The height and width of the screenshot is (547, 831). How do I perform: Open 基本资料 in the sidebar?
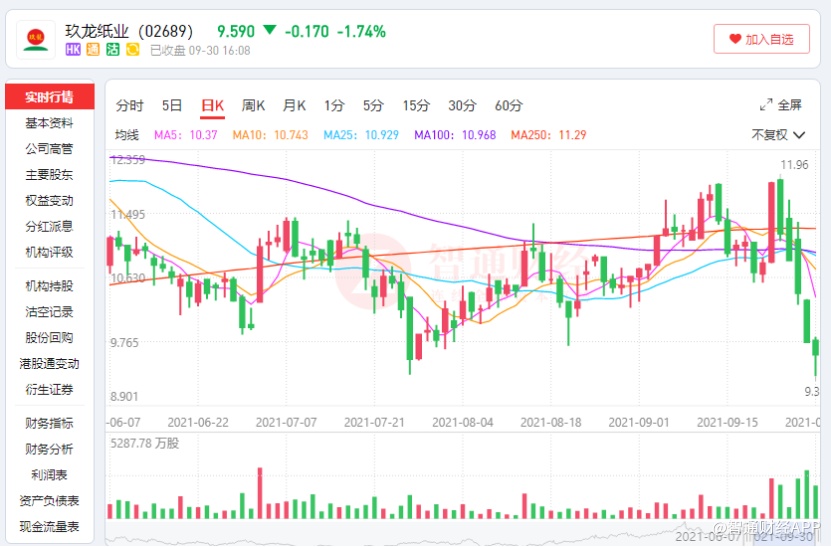click(x=49, y=123)
